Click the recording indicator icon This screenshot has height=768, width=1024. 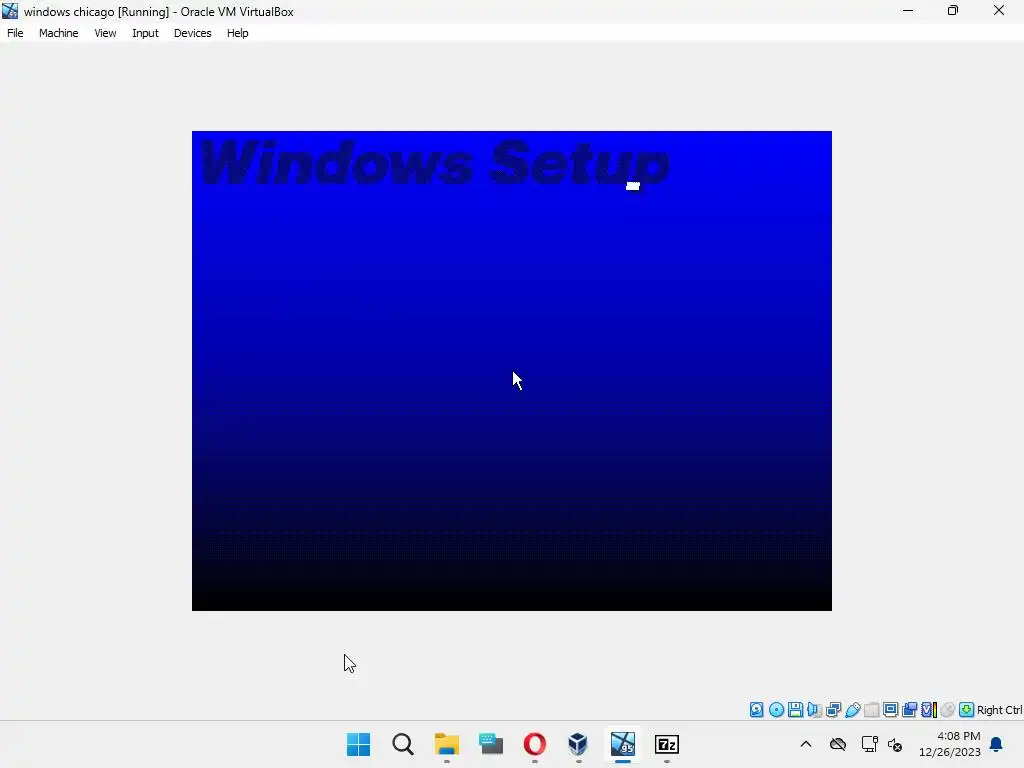click(x=910, y=710)
